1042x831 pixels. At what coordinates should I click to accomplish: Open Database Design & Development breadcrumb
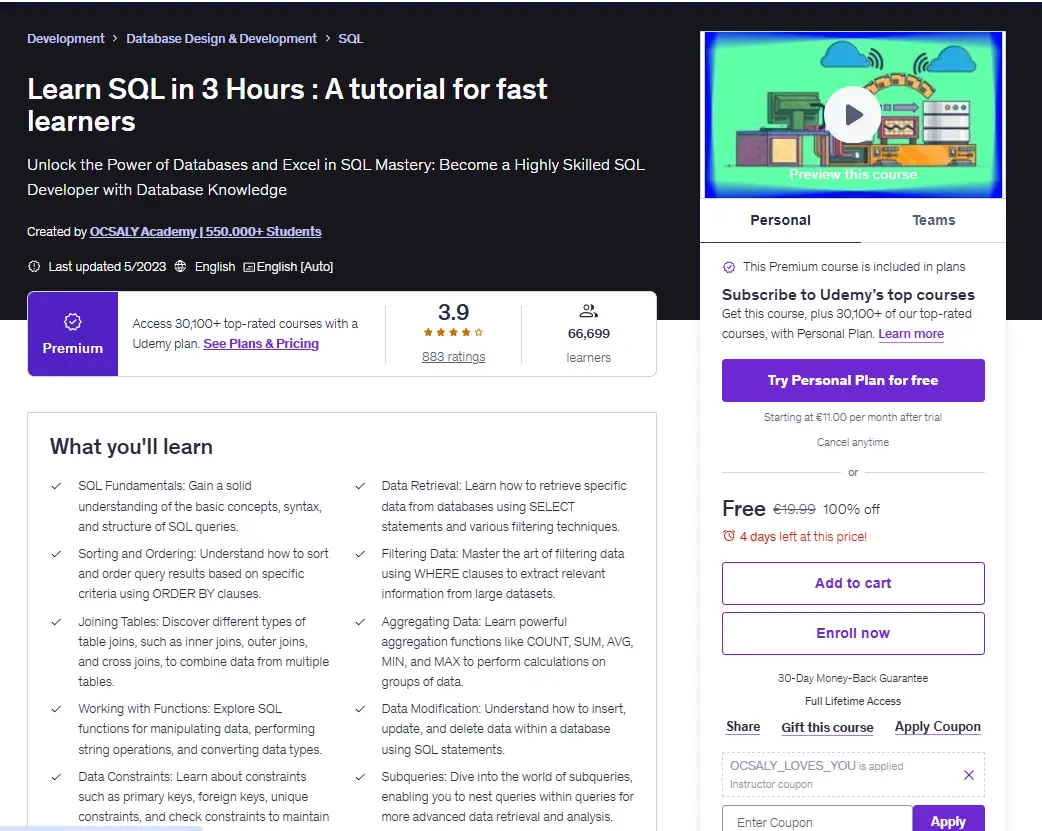click(221, 39)
